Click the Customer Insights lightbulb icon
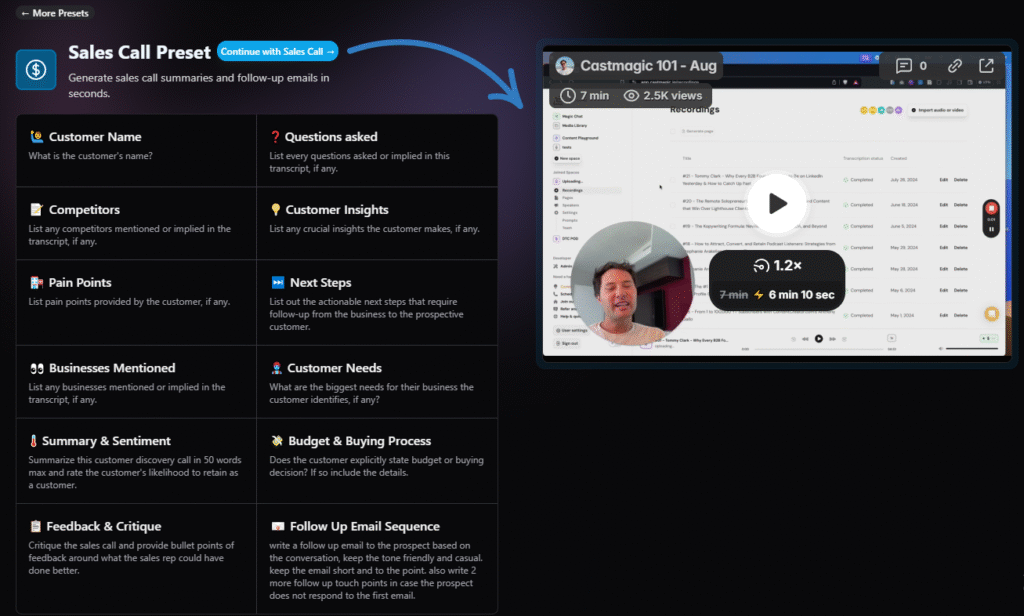This screenshot has height=616, width=1024. 276,210
